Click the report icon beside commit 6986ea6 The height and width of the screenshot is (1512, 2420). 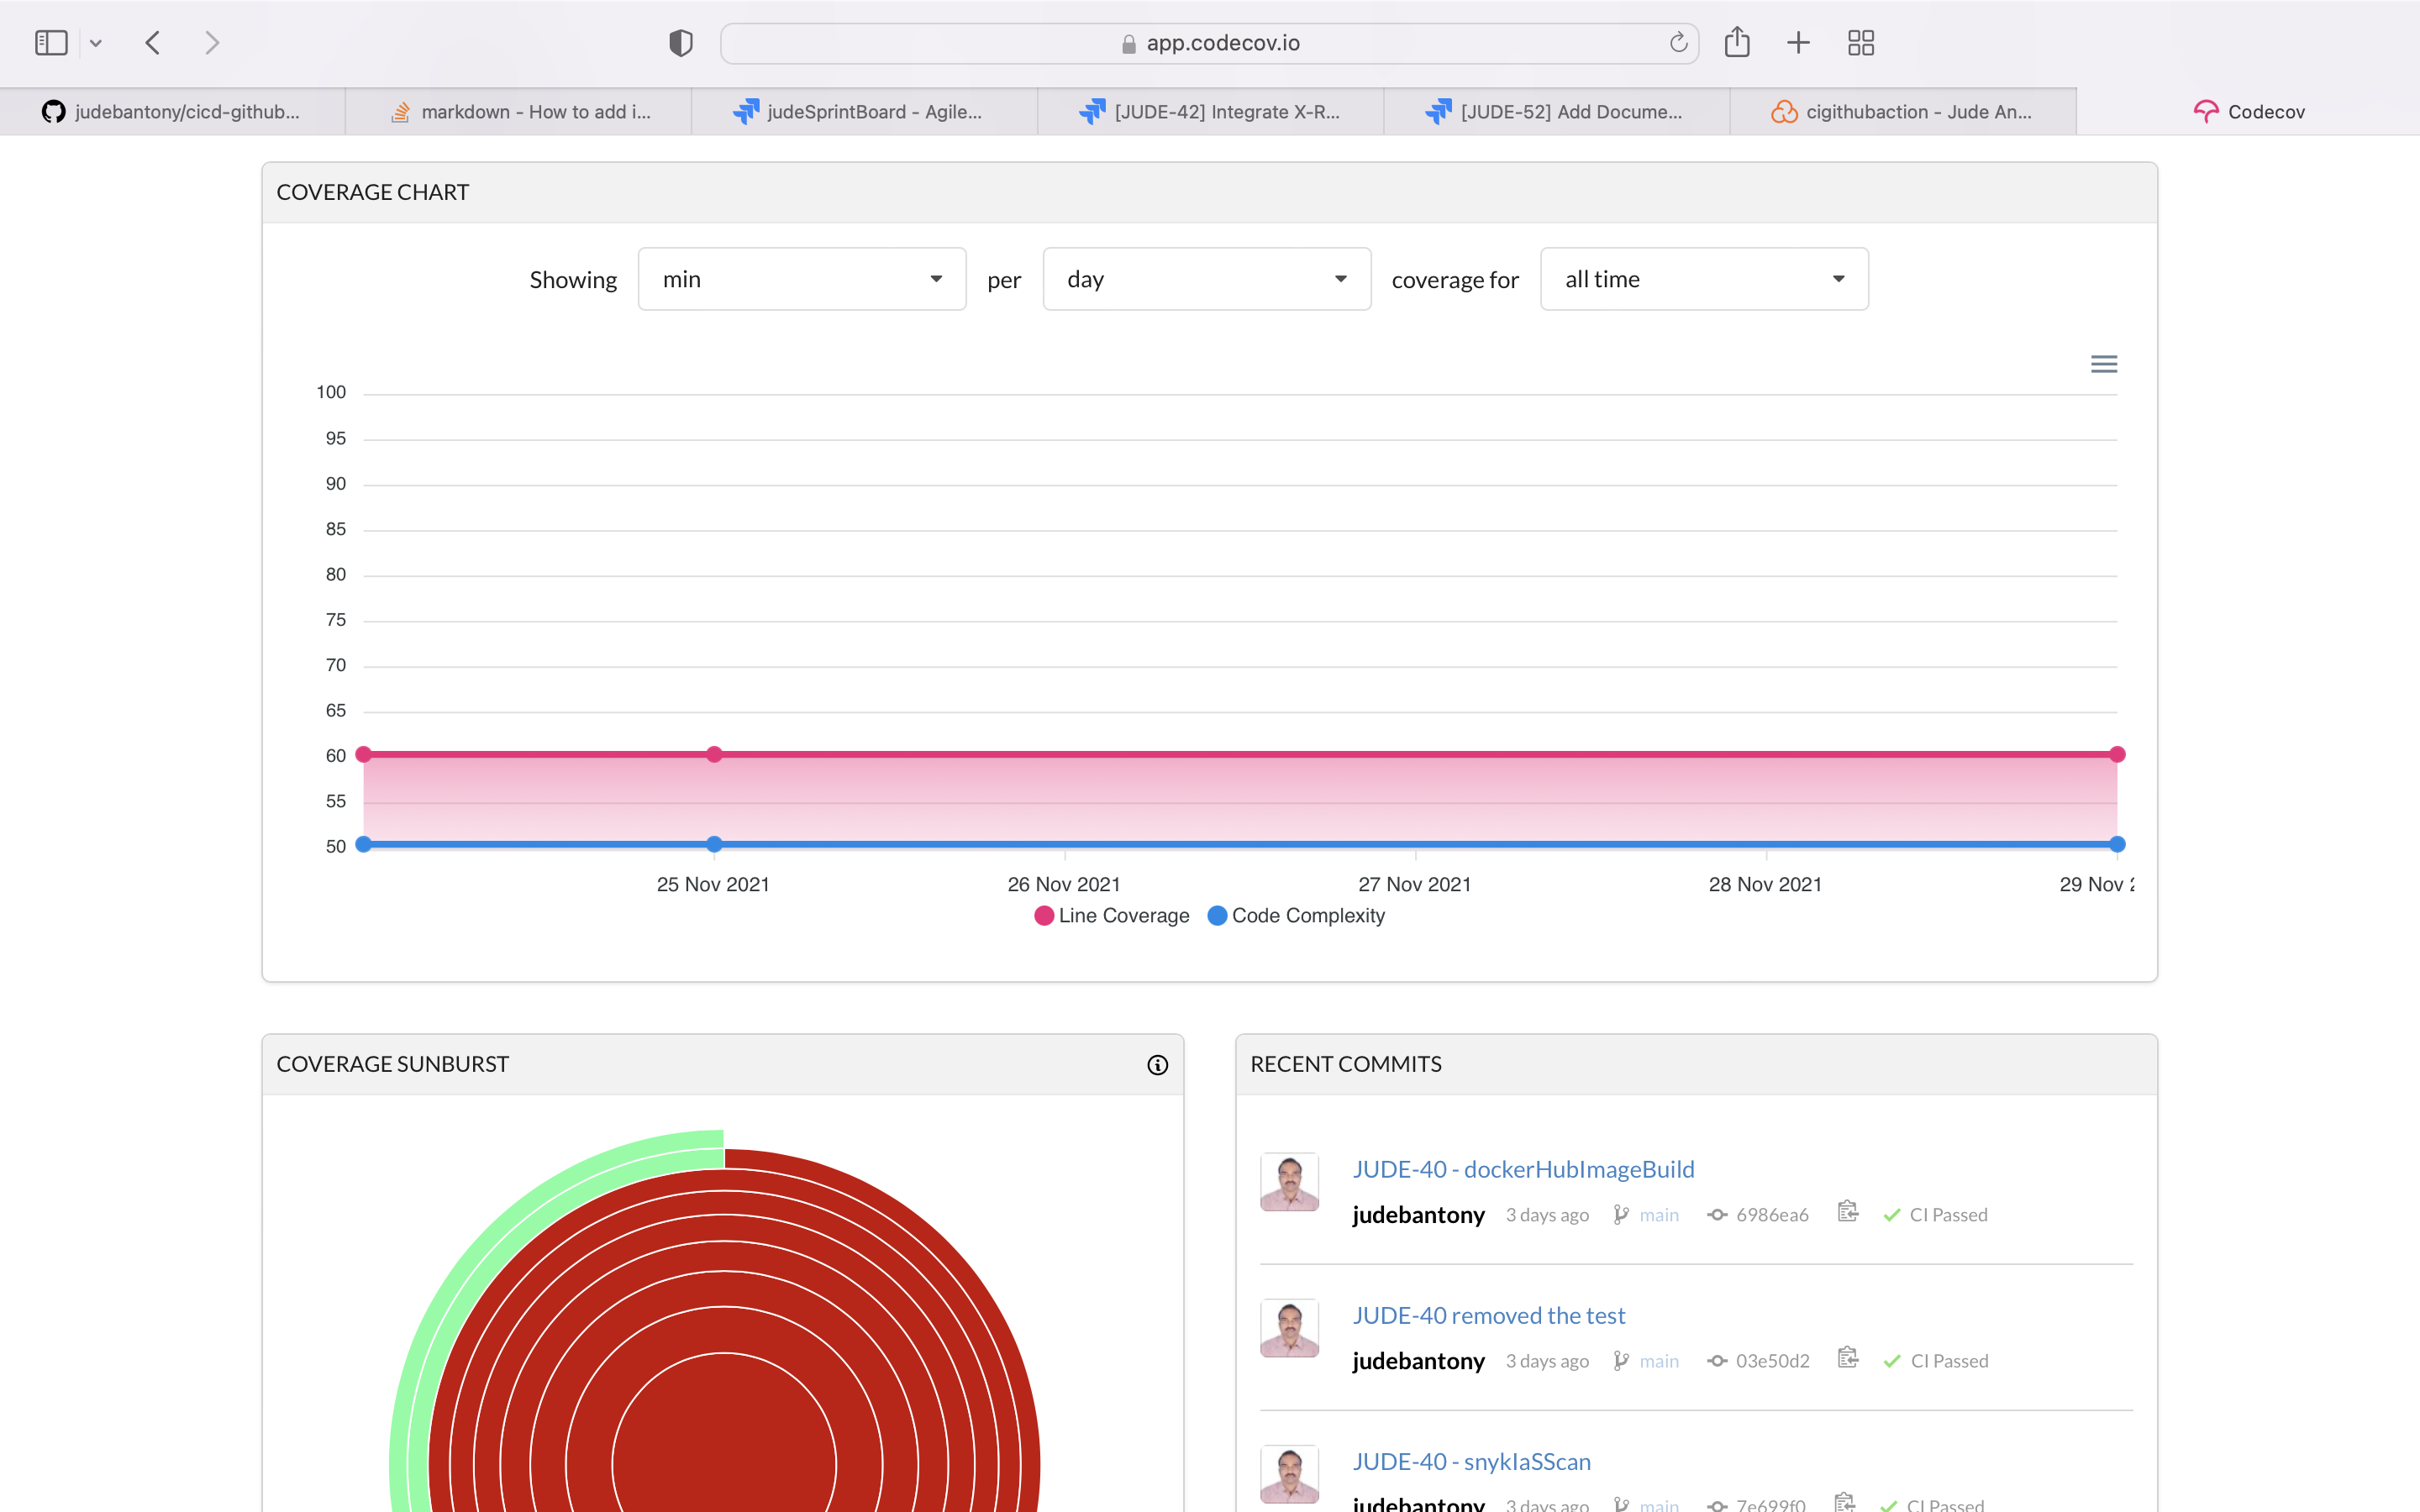pyautogui.click(x=1847, y=1212)
